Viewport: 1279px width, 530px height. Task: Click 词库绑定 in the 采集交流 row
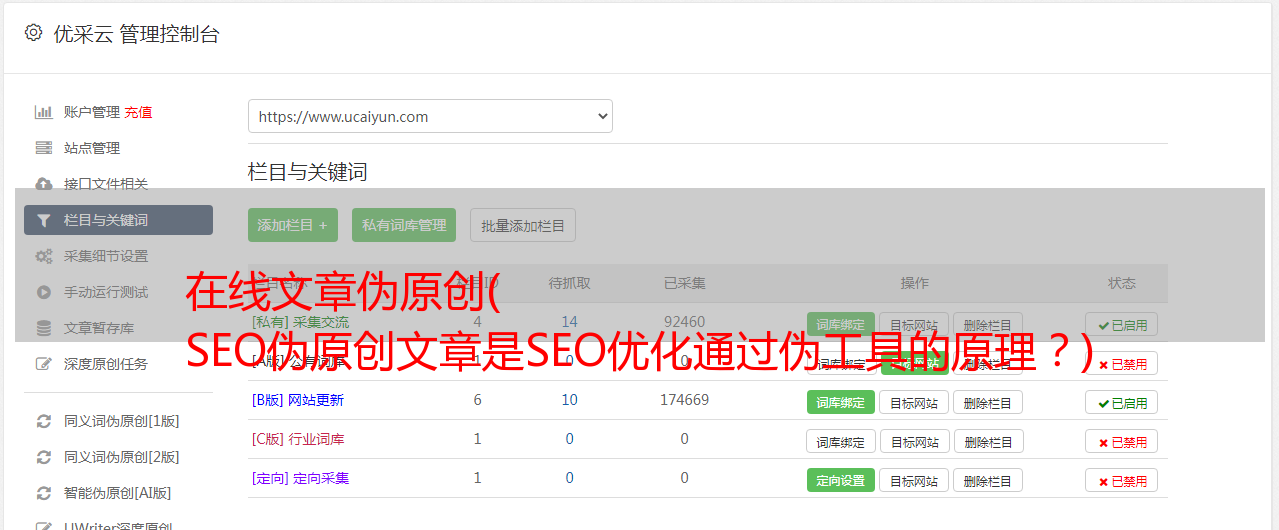[x=841, y=324]
